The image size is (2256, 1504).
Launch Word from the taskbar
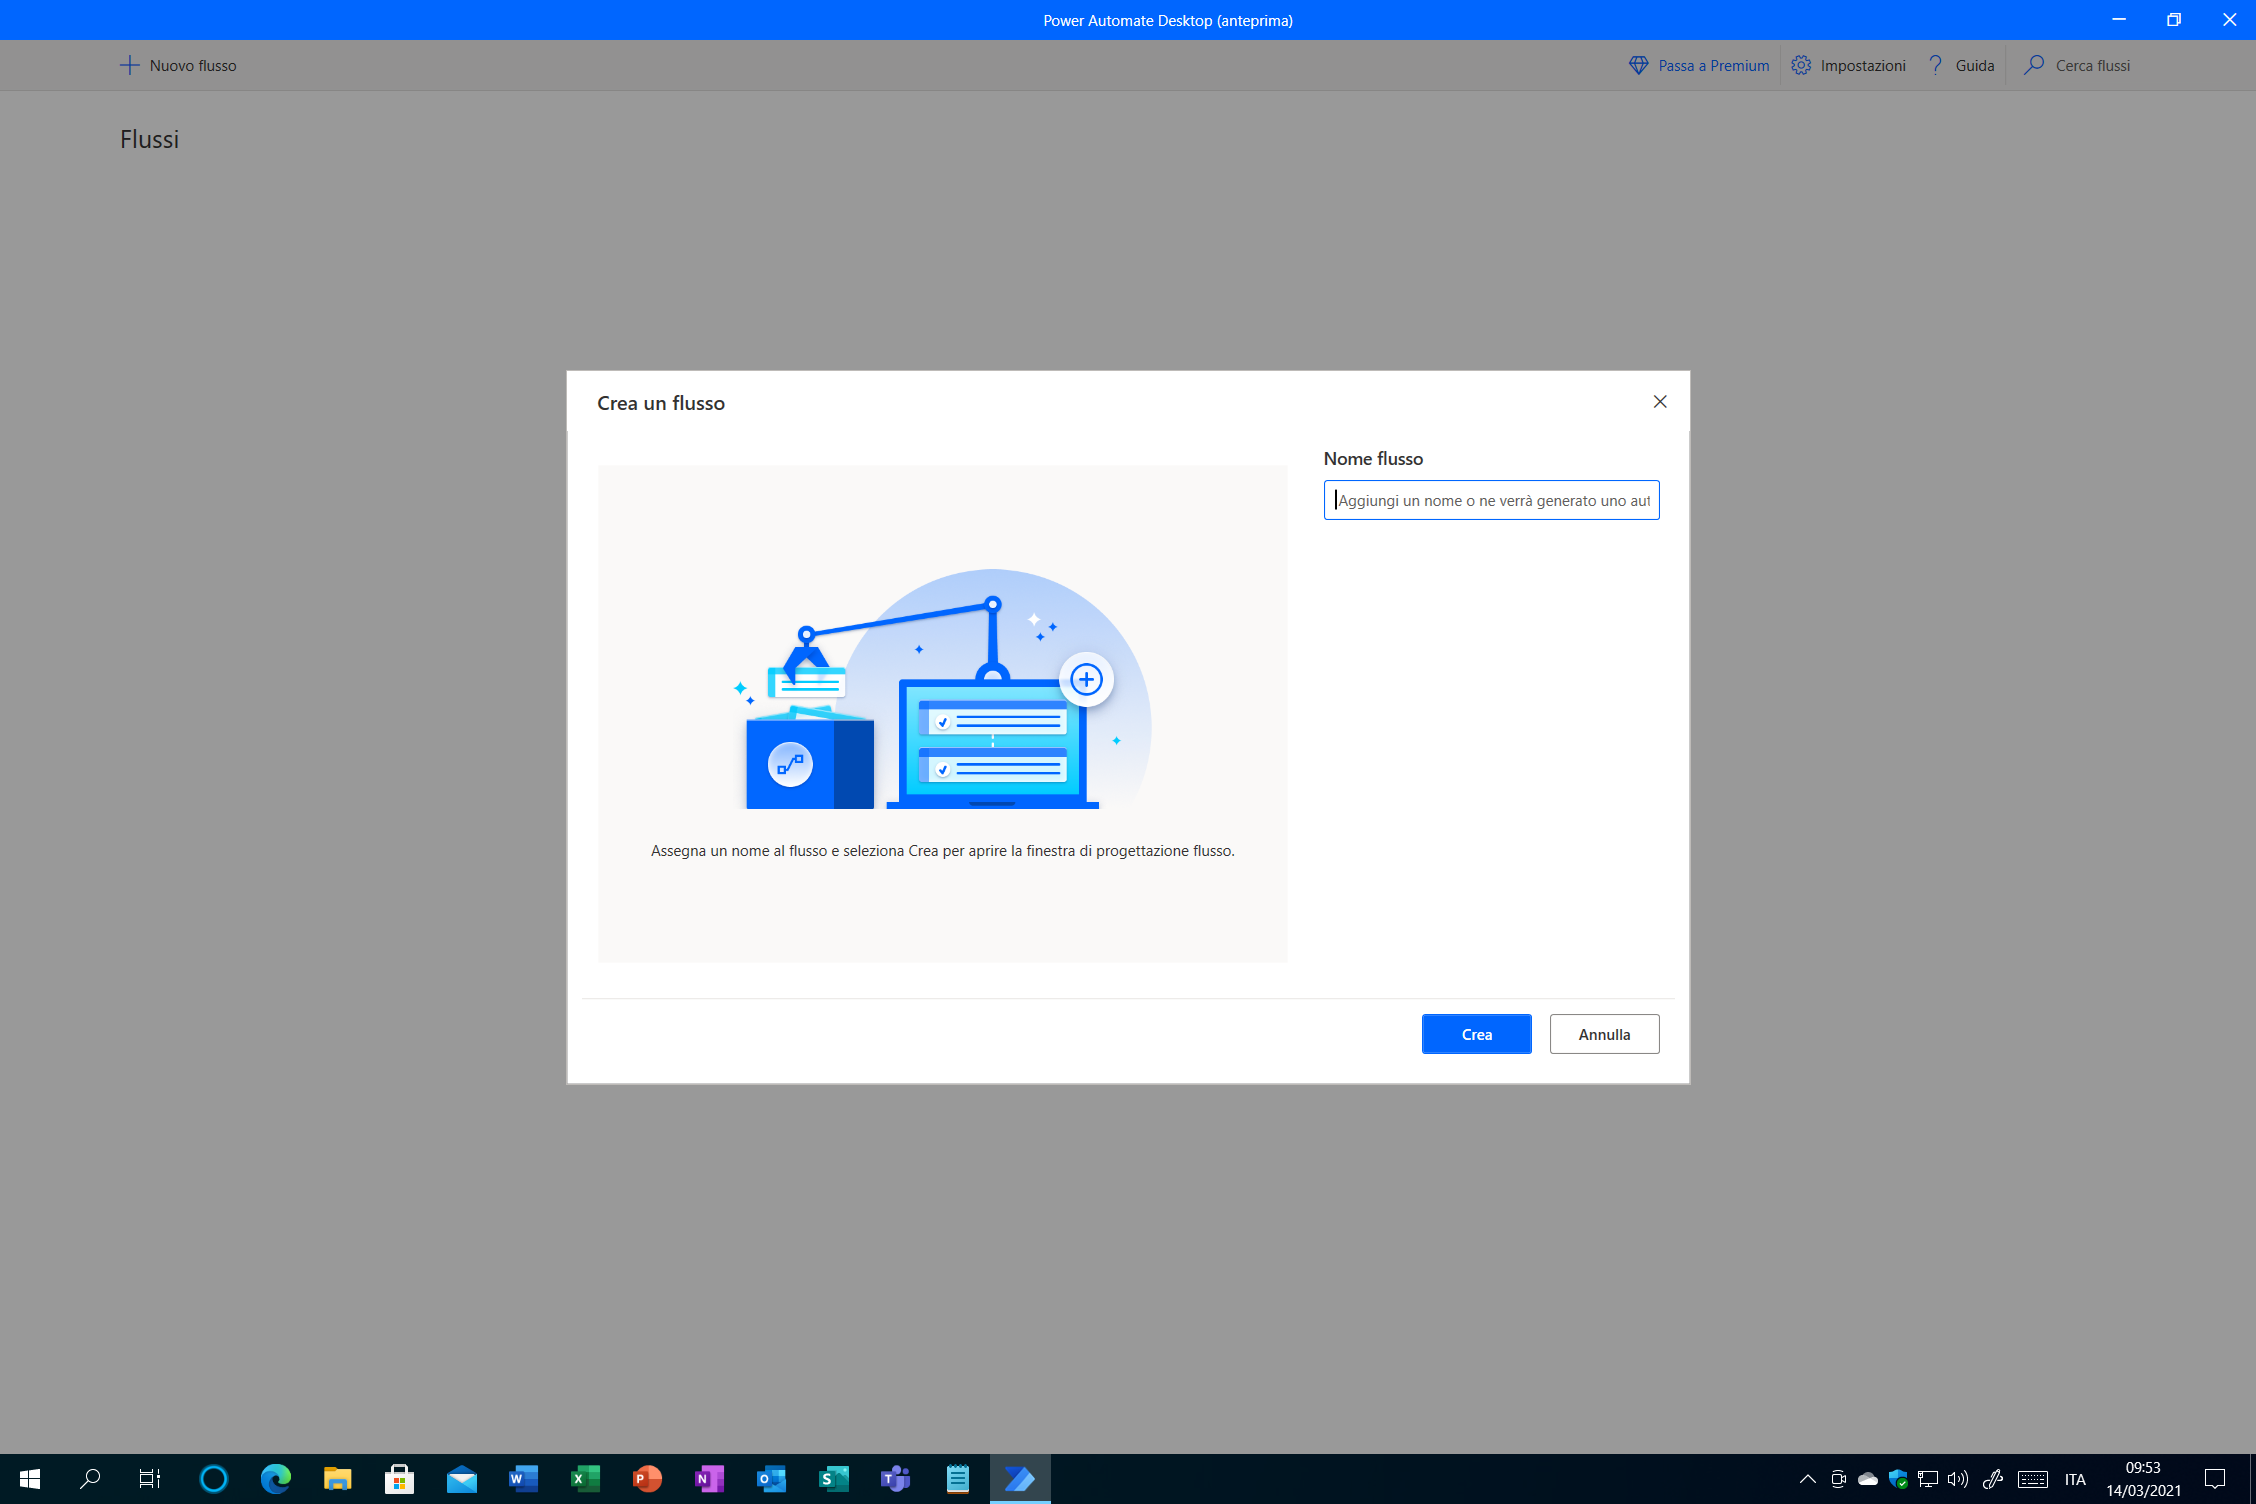(524, 1479)
